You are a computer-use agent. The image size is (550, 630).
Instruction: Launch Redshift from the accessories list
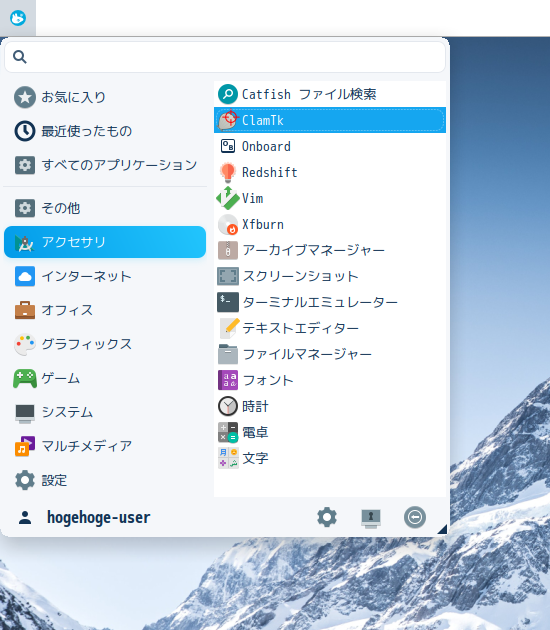pyautogui.click(x=330, y=172)
